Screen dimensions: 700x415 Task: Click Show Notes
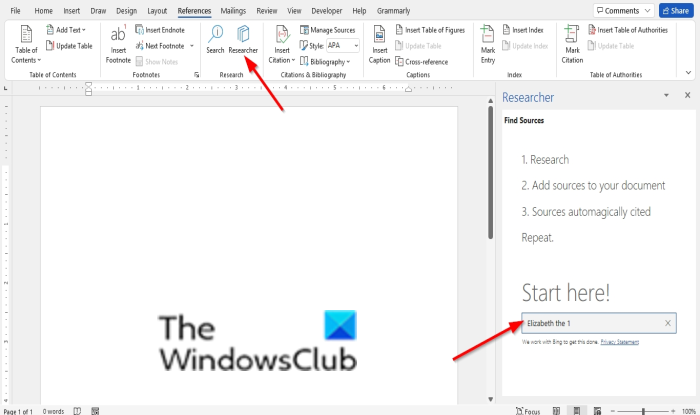157,62
